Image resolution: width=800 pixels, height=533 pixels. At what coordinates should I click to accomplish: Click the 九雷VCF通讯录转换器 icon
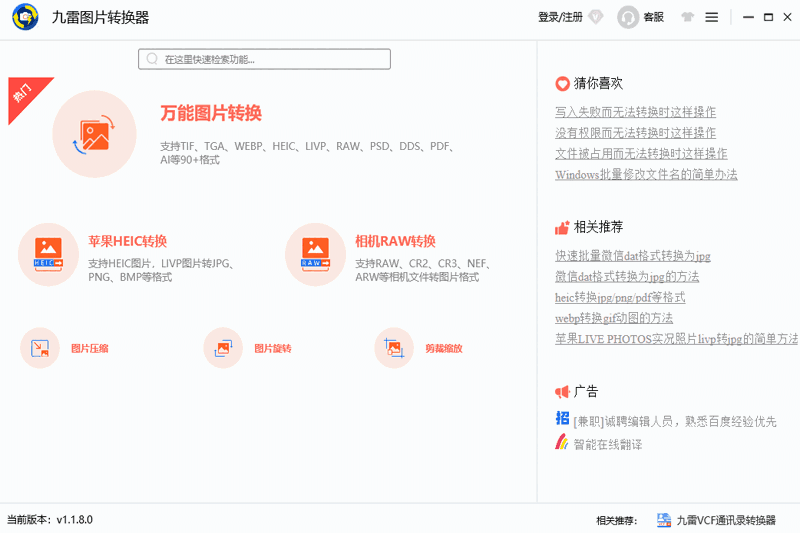click(x=664, y=520)
